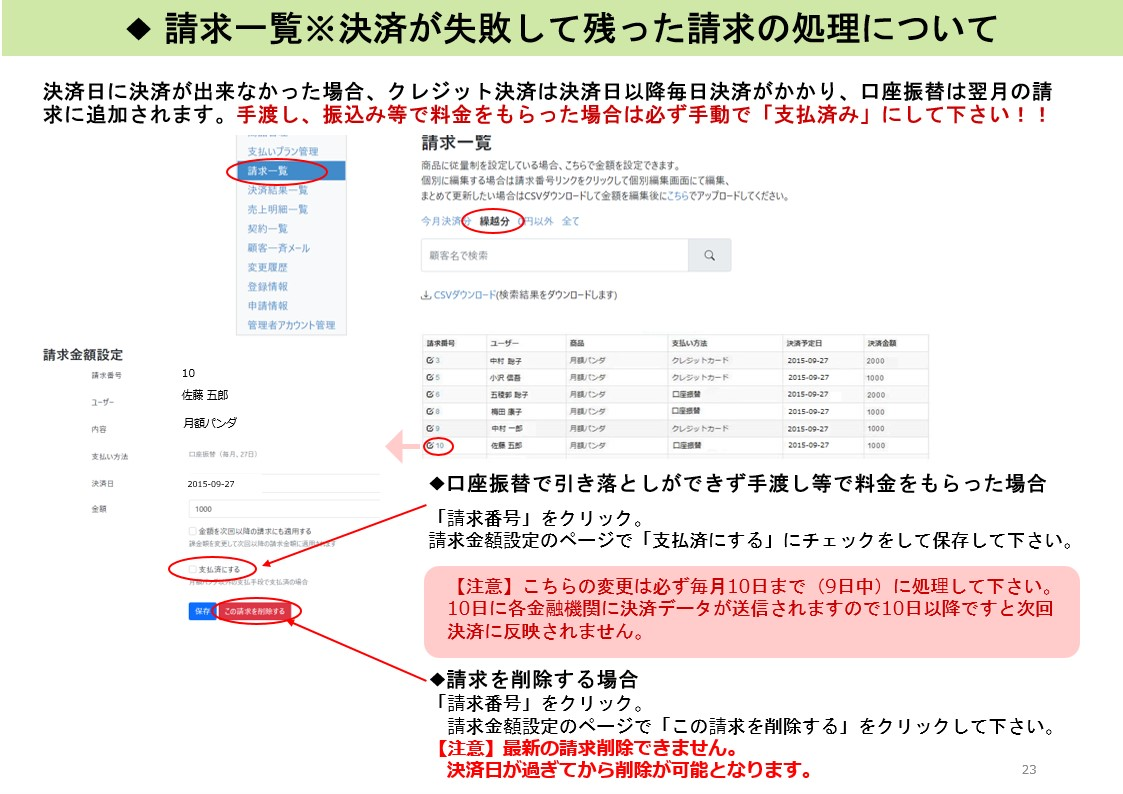Open 決済結果一覧 in the sidebar menu

277,190
